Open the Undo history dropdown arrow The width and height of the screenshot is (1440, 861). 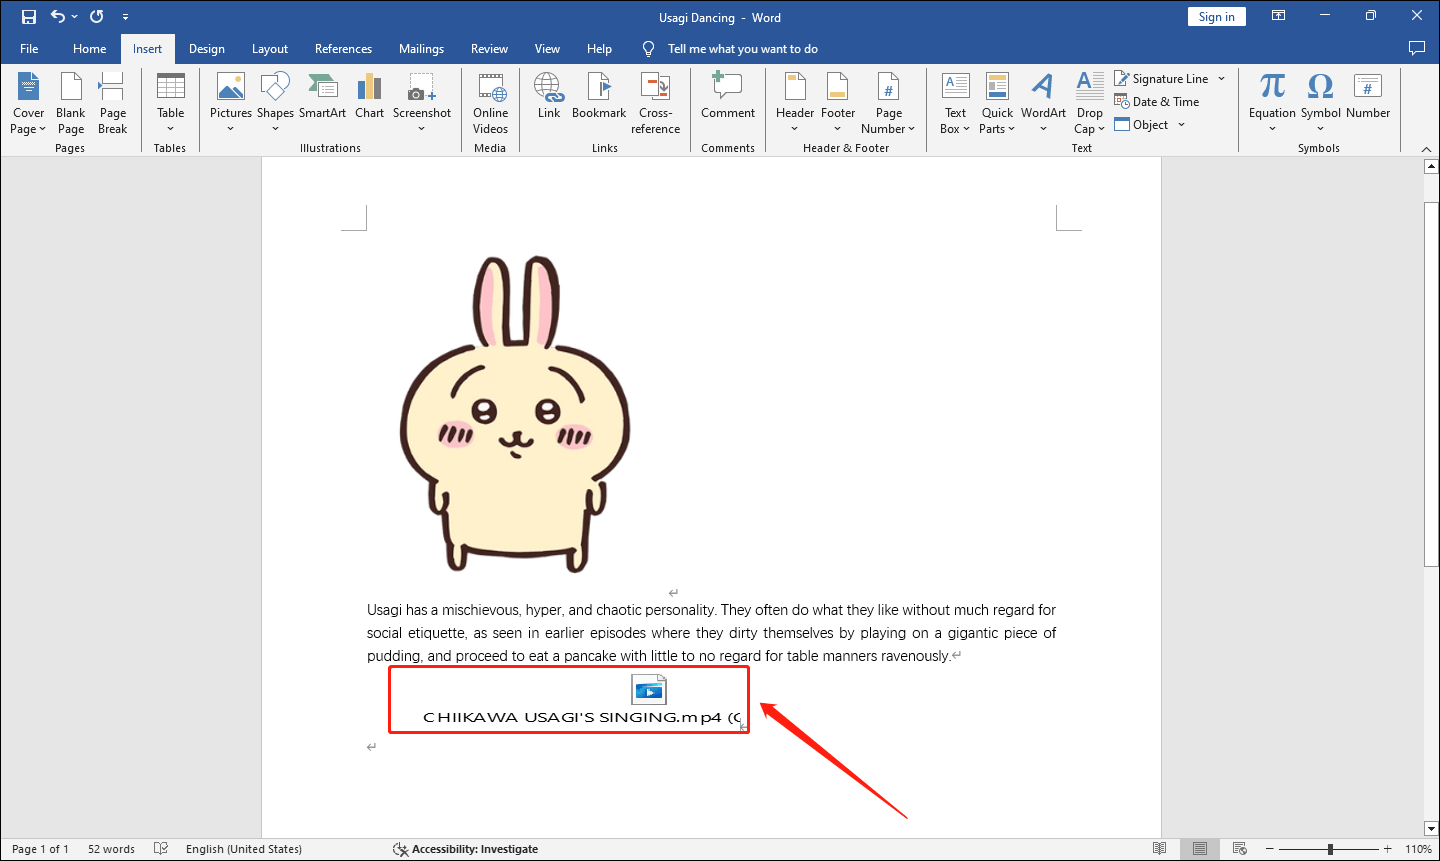[75, 17]
